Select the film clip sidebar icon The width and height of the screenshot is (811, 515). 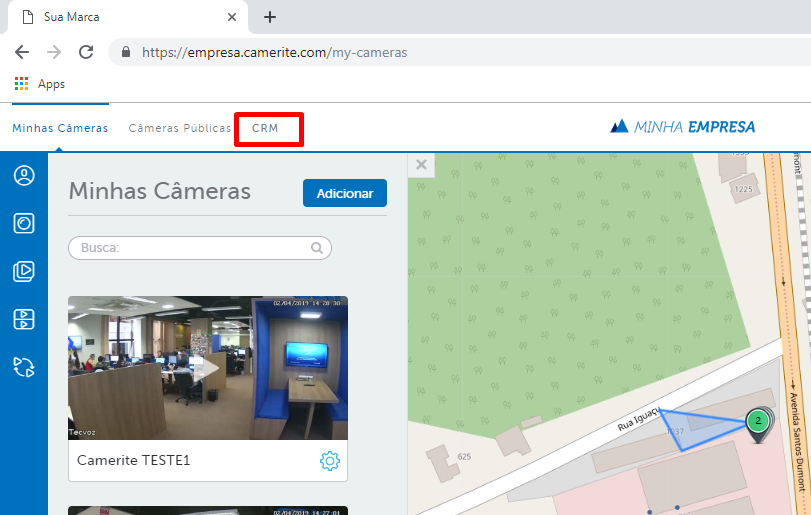(x=24, y=319)
